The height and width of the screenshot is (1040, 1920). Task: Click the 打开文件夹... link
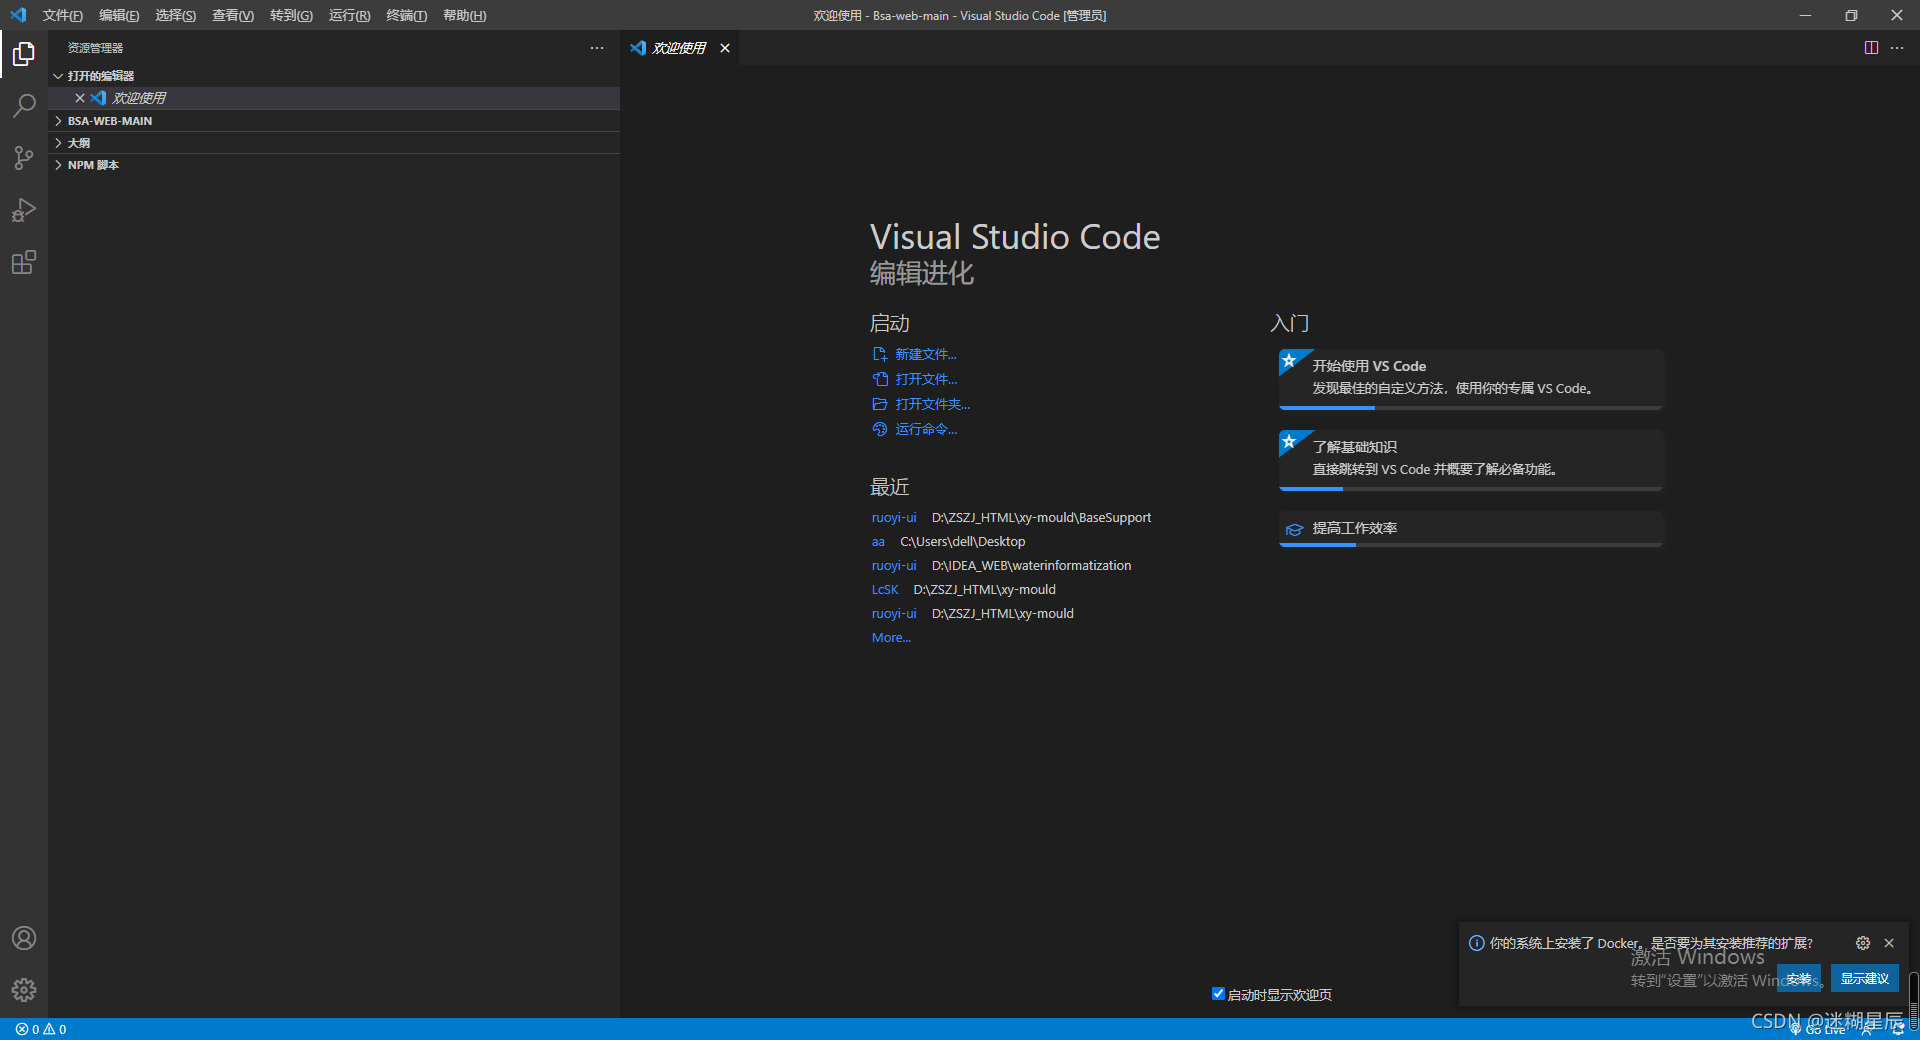click(933, 404)
